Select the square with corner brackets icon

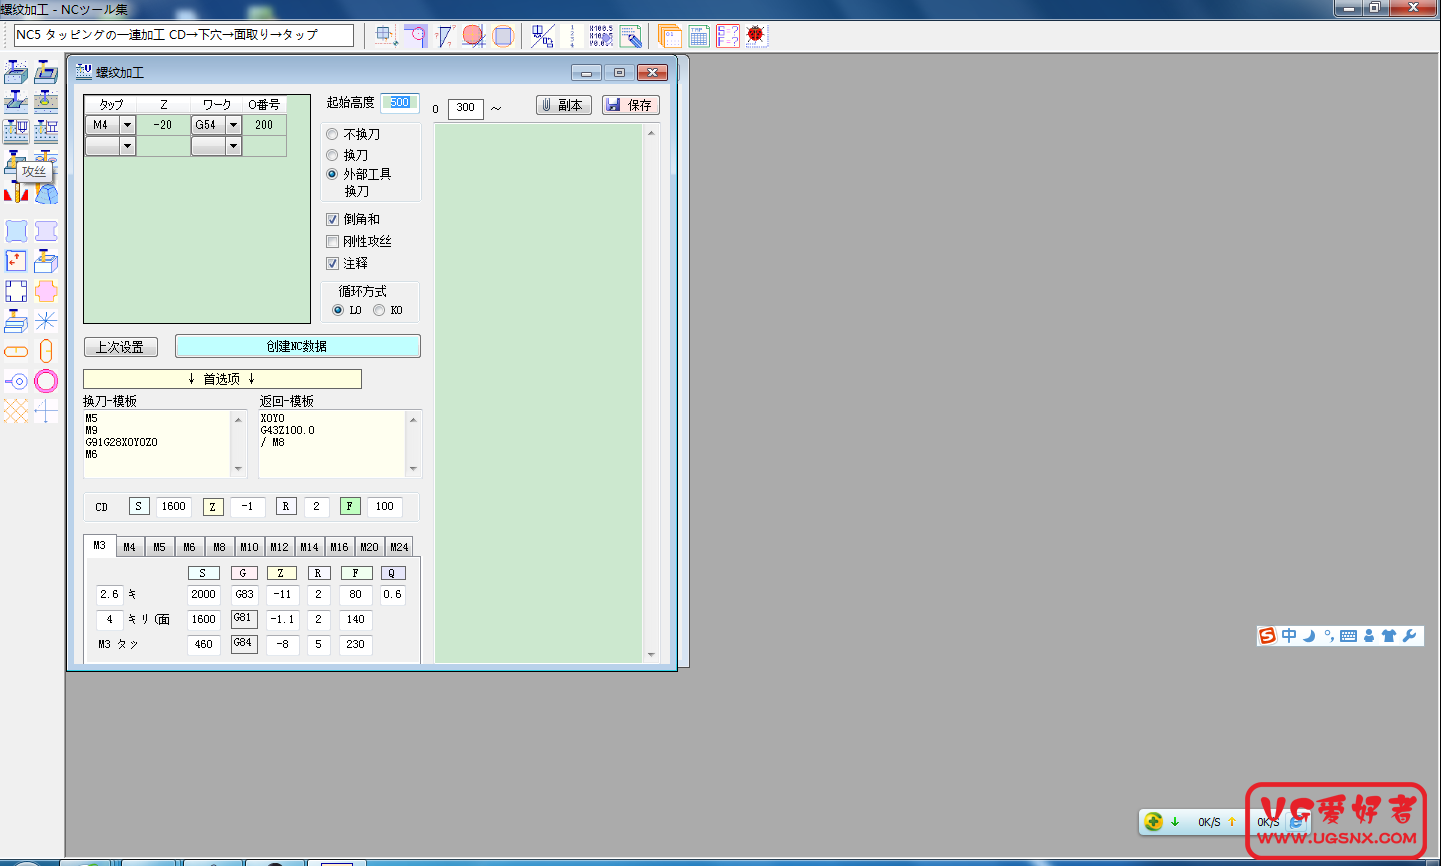(16, 291)
